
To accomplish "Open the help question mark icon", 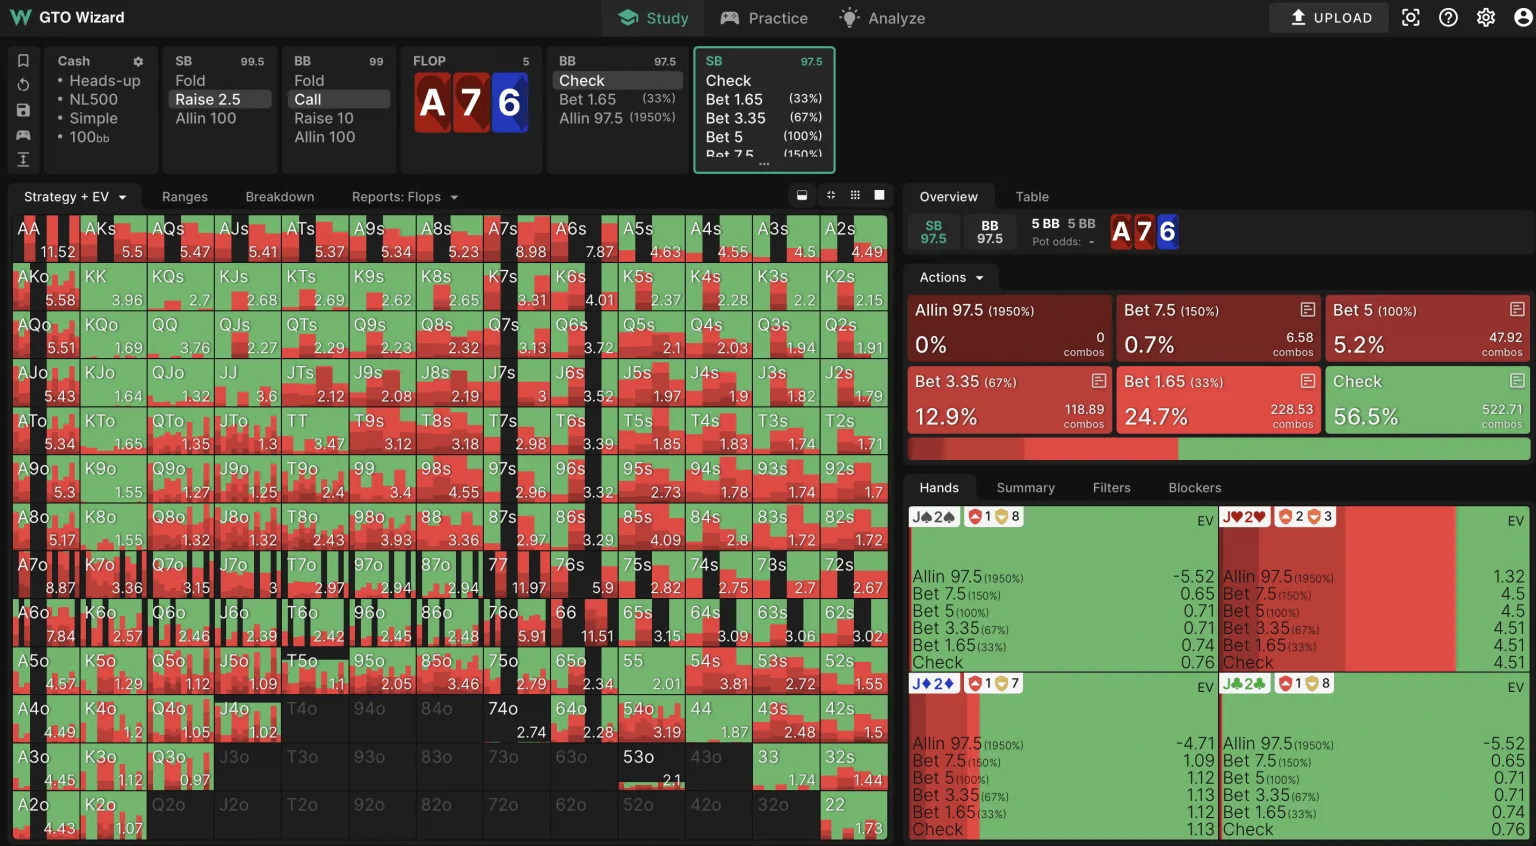I will coord(1448,18).
